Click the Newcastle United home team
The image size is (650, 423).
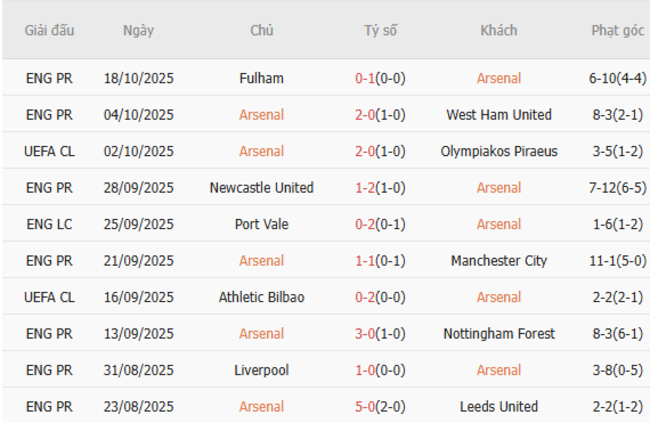(x=262, y=188)
